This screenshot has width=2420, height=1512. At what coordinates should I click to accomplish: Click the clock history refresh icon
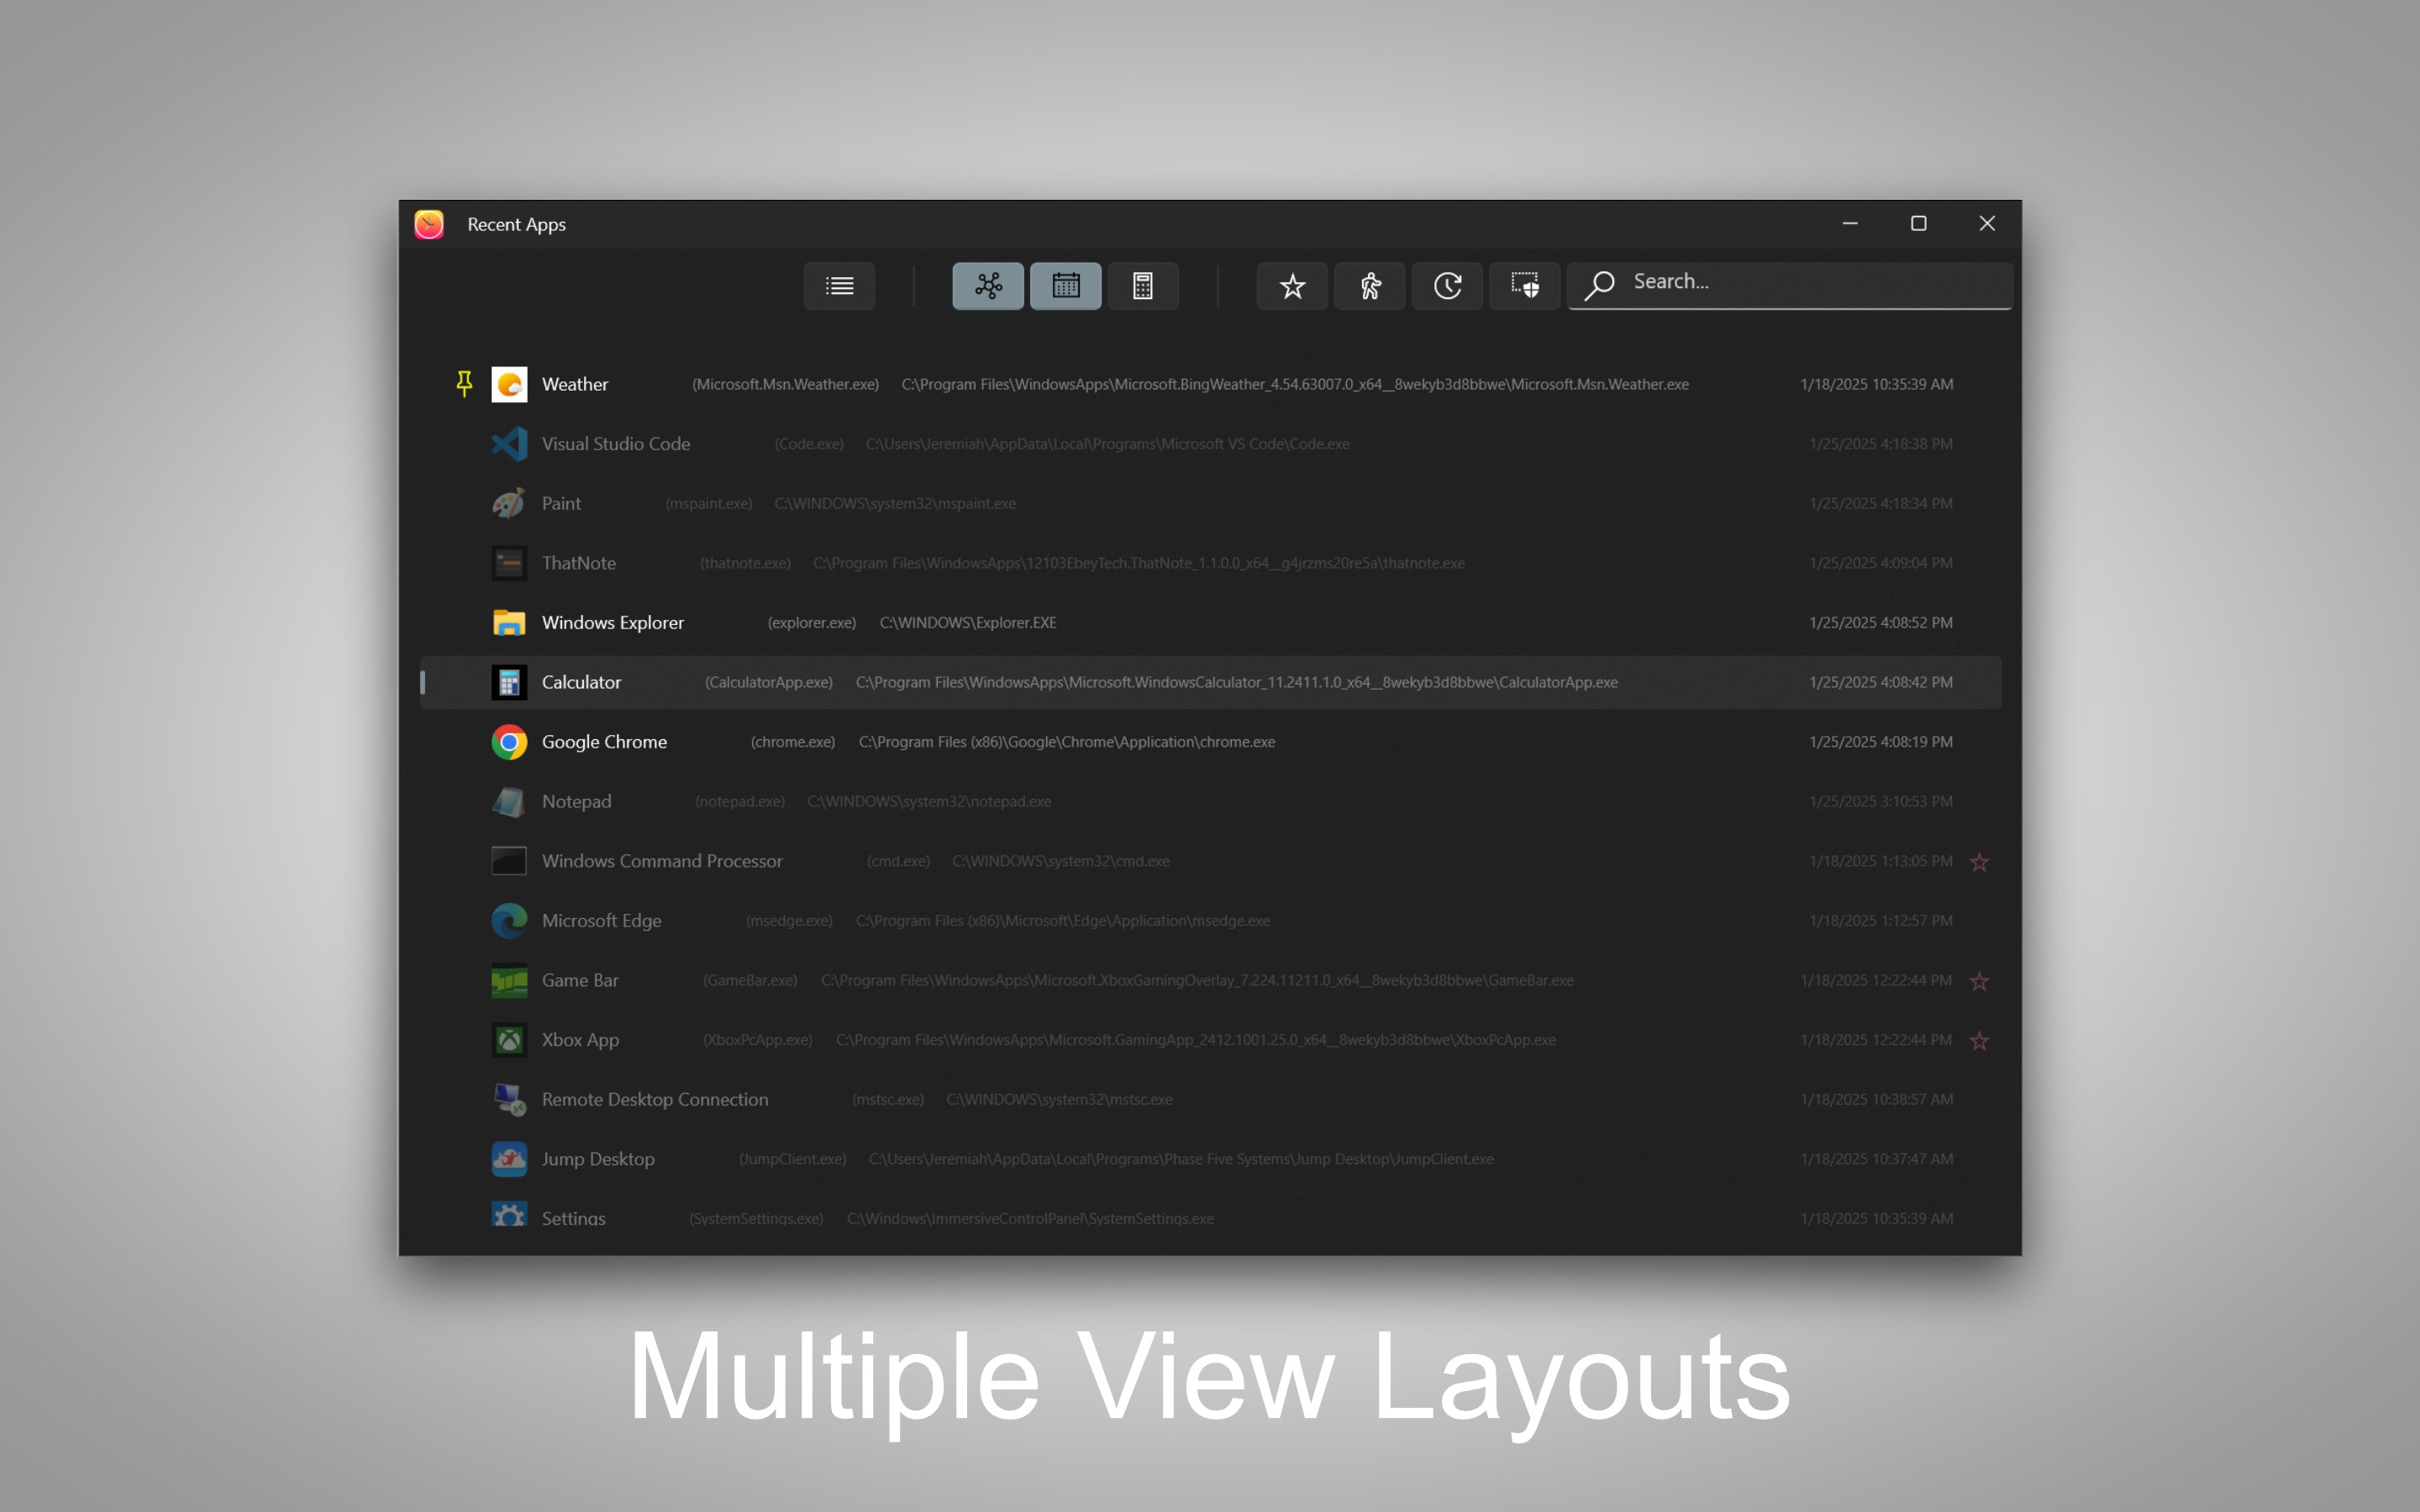tap(1447, 286)
